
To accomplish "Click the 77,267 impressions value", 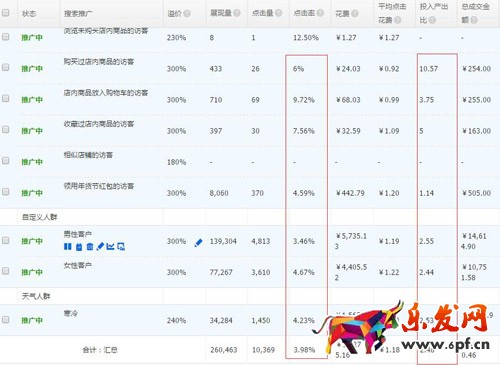I will click(221, 272).
